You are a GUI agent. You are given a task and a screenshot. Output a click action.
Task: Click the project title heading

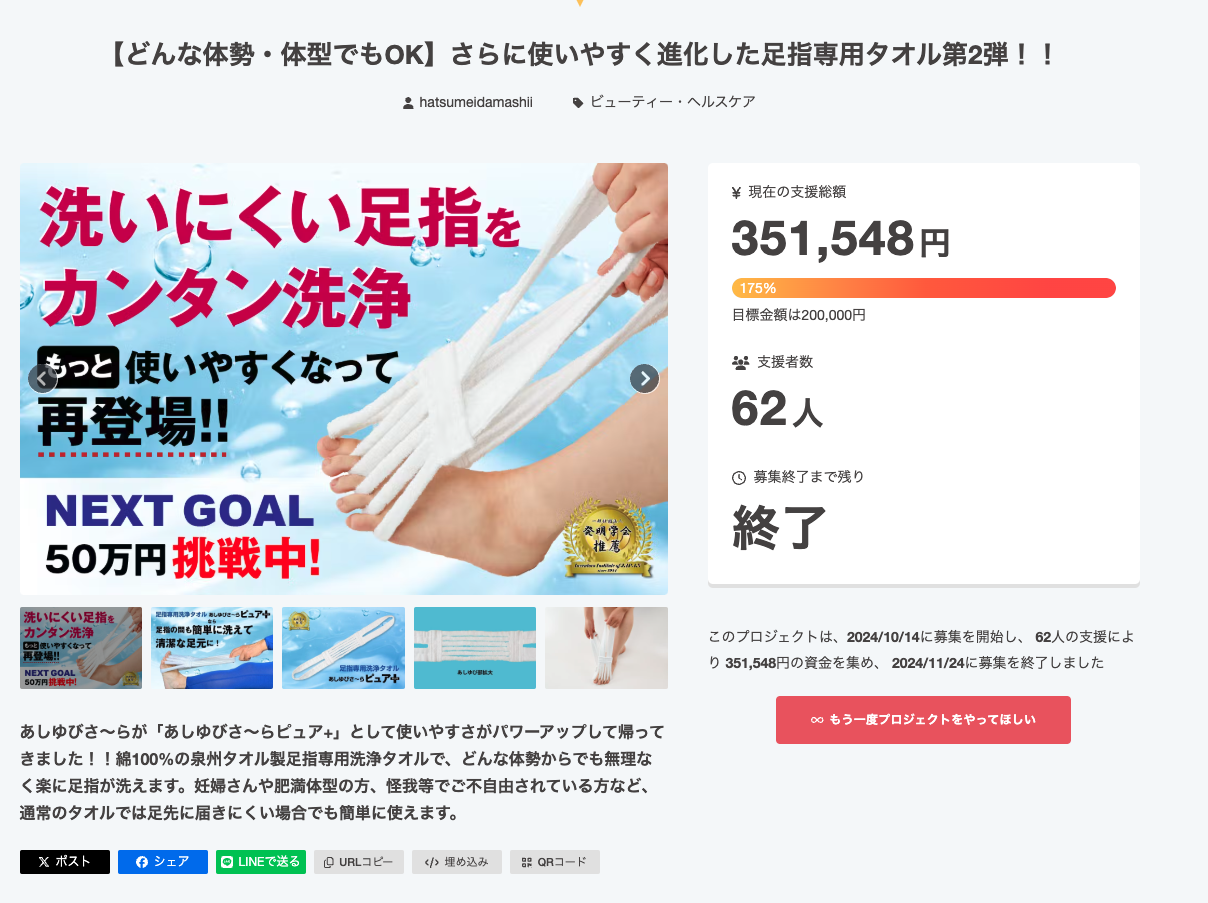581,55
